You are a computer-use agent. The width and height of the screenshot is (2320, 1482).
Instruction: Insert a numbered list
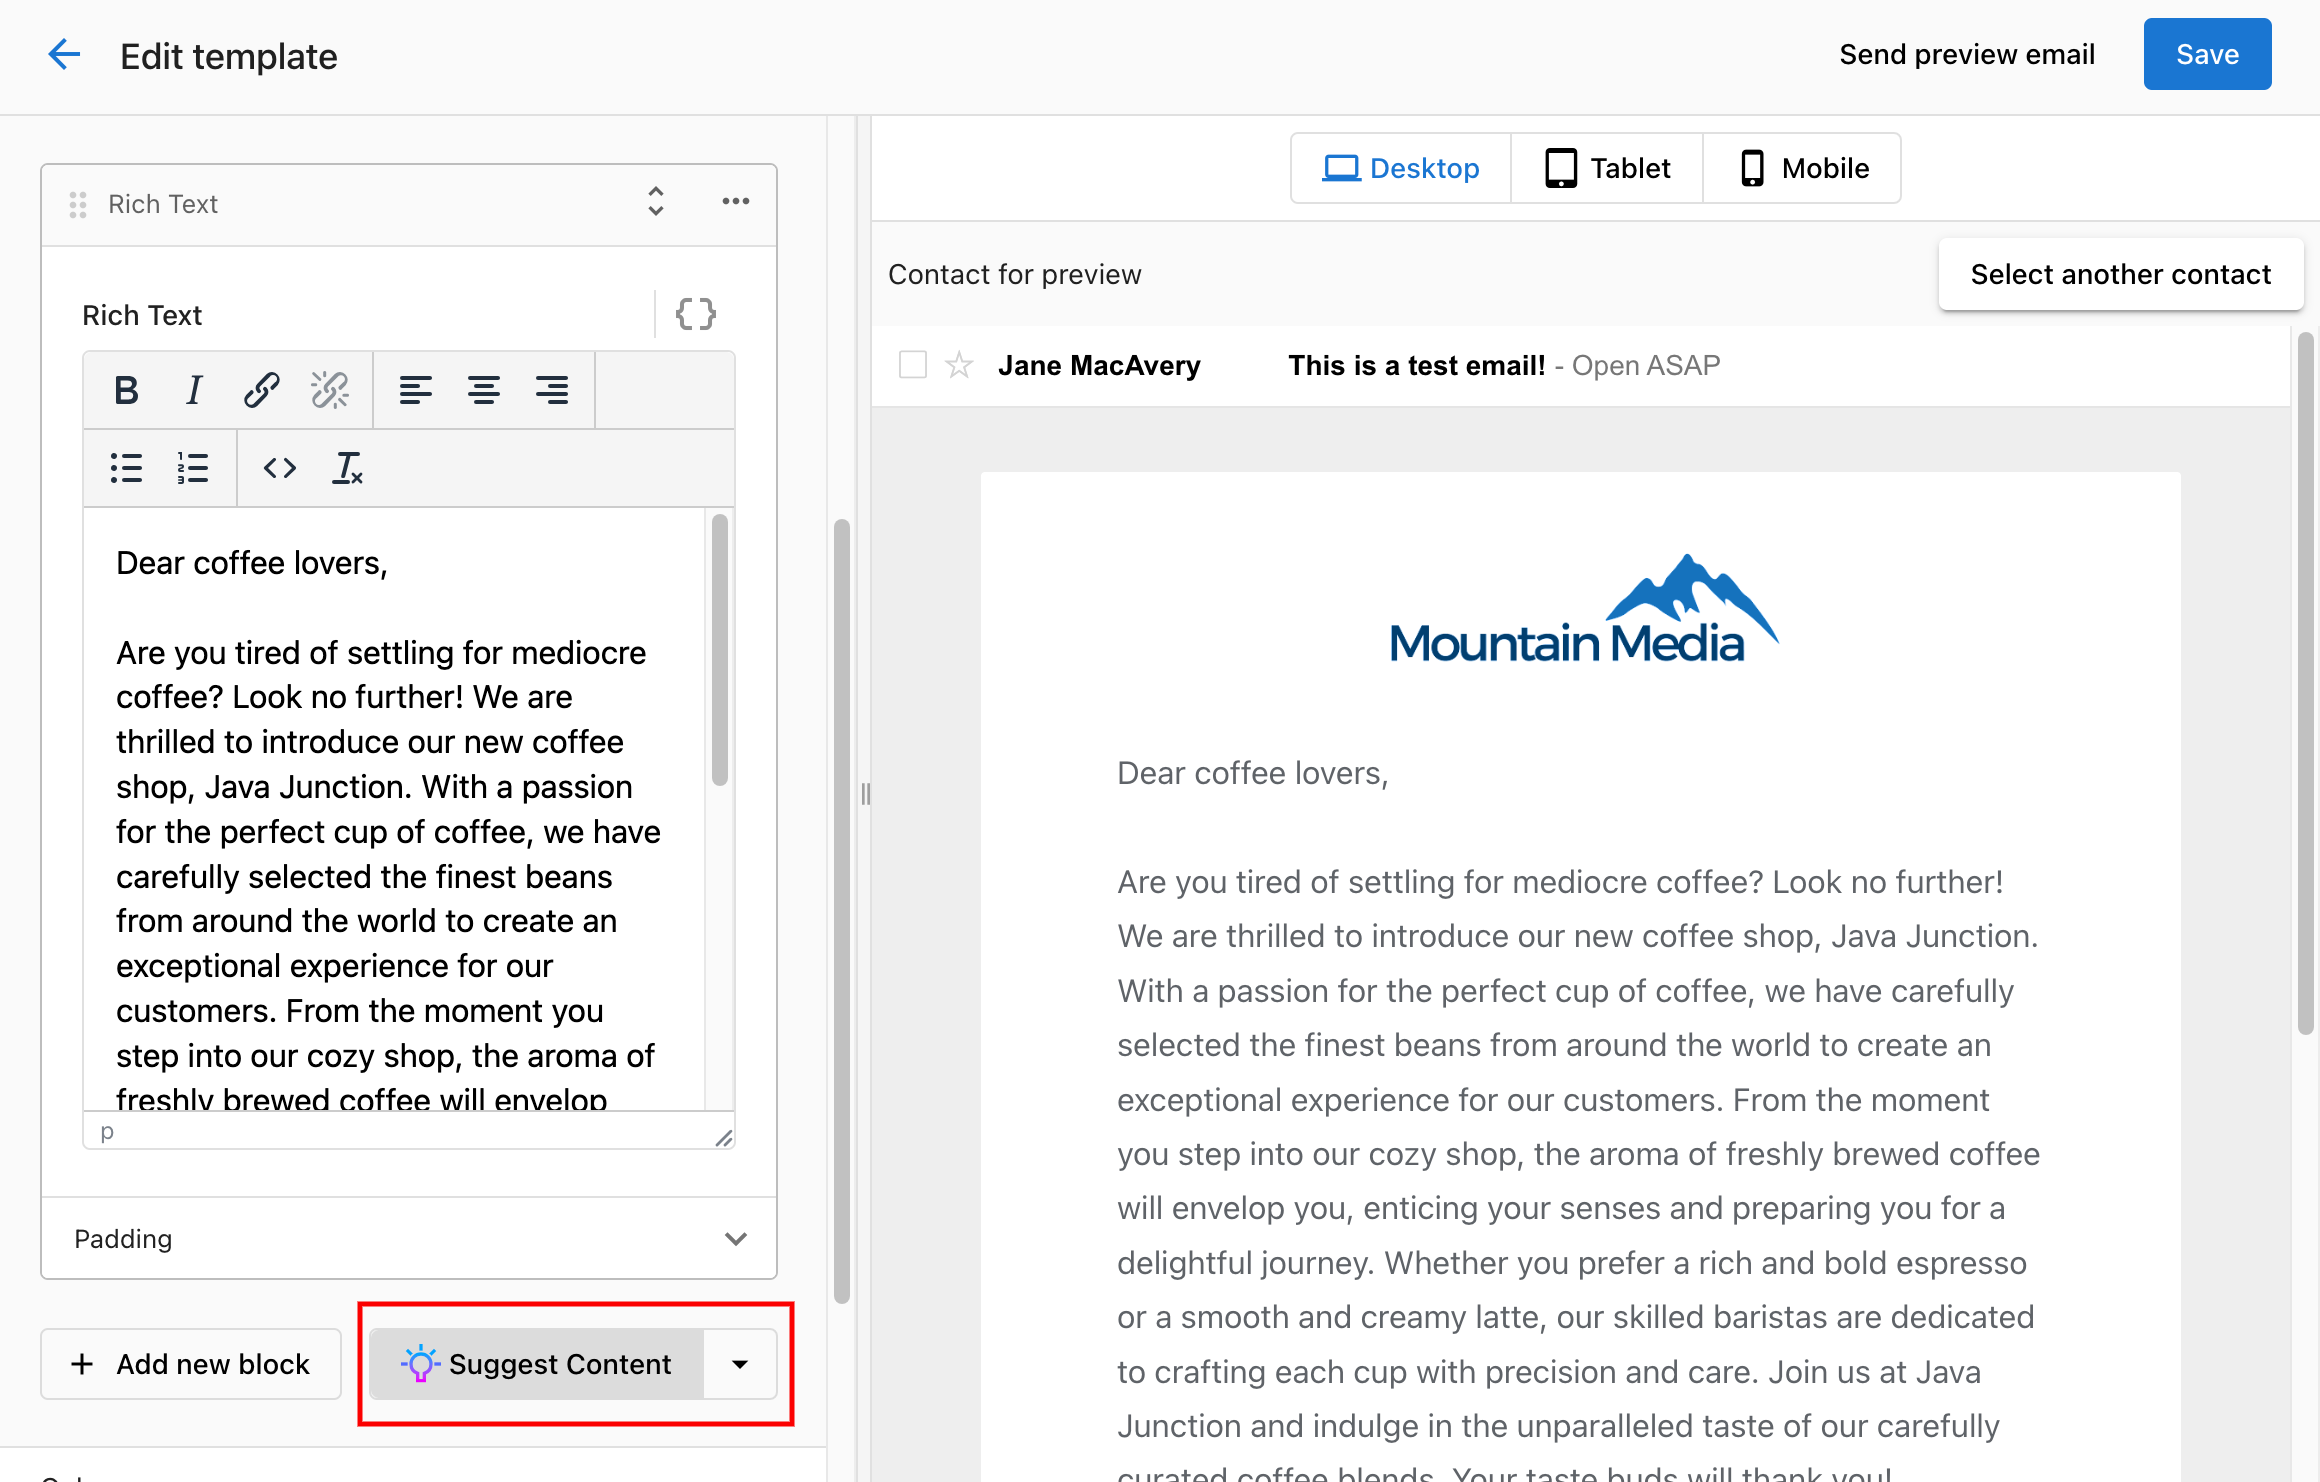click(x=193, y=468)
